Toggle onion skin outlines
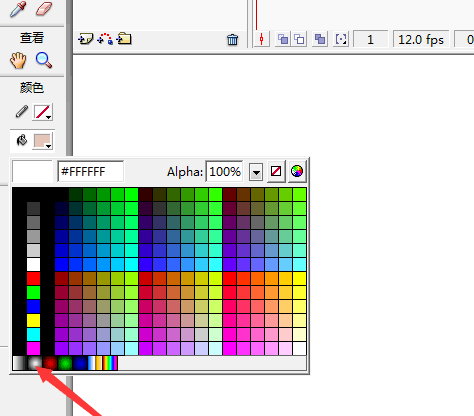474x416 pixels. click(299, 39)
